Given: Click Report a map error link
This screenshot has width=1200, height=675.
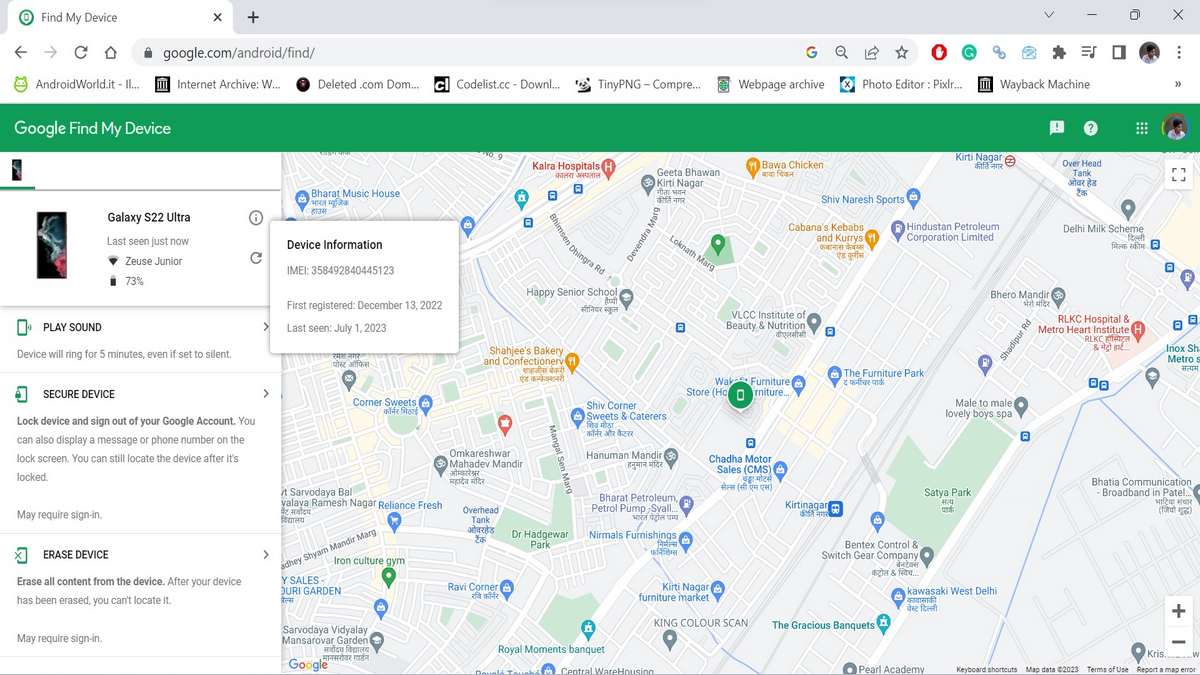Looking at the screenshot, I should coord(1166,669).
